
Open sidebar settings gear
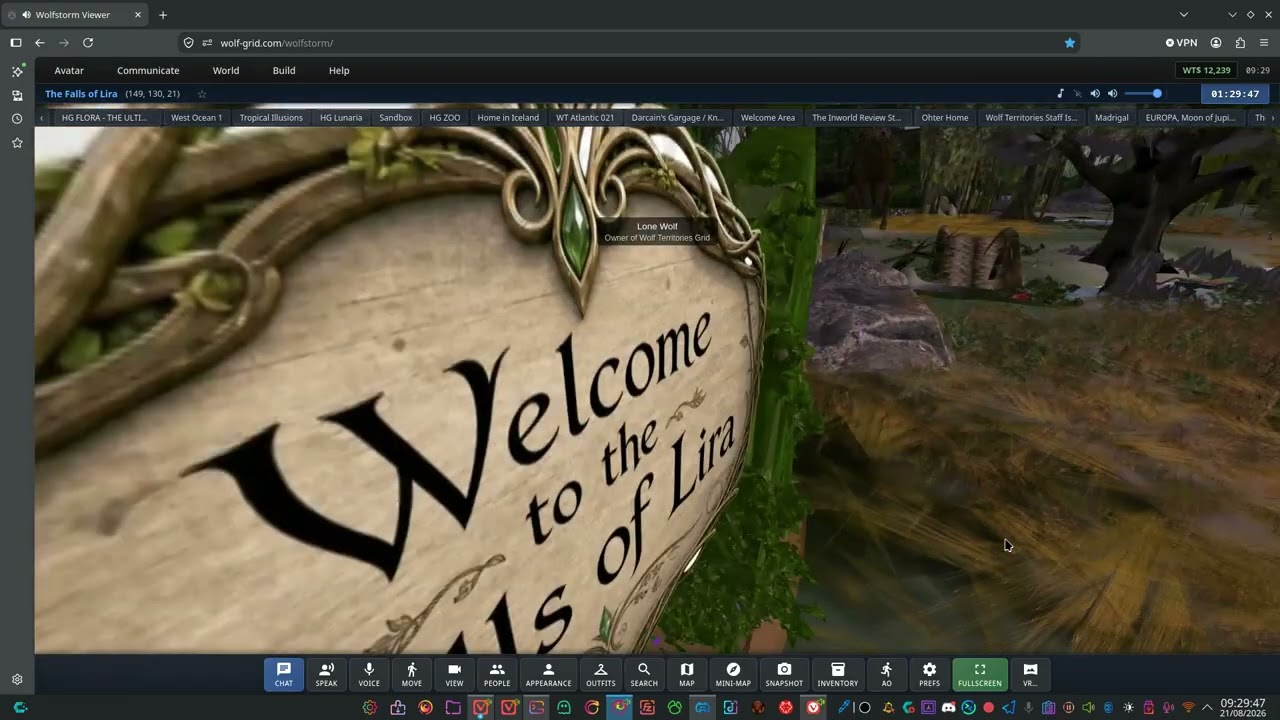tap(17, 679)
